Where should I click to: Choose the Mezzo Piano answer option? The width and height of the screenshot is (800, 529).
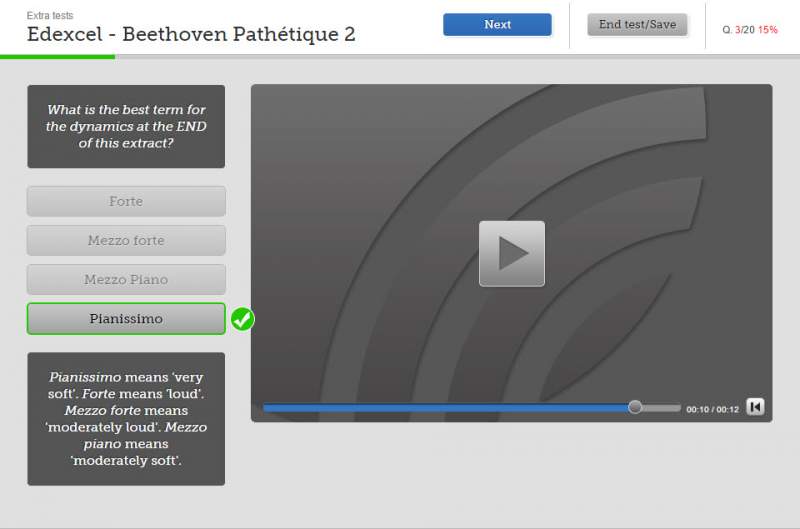[x=126, y=280]
